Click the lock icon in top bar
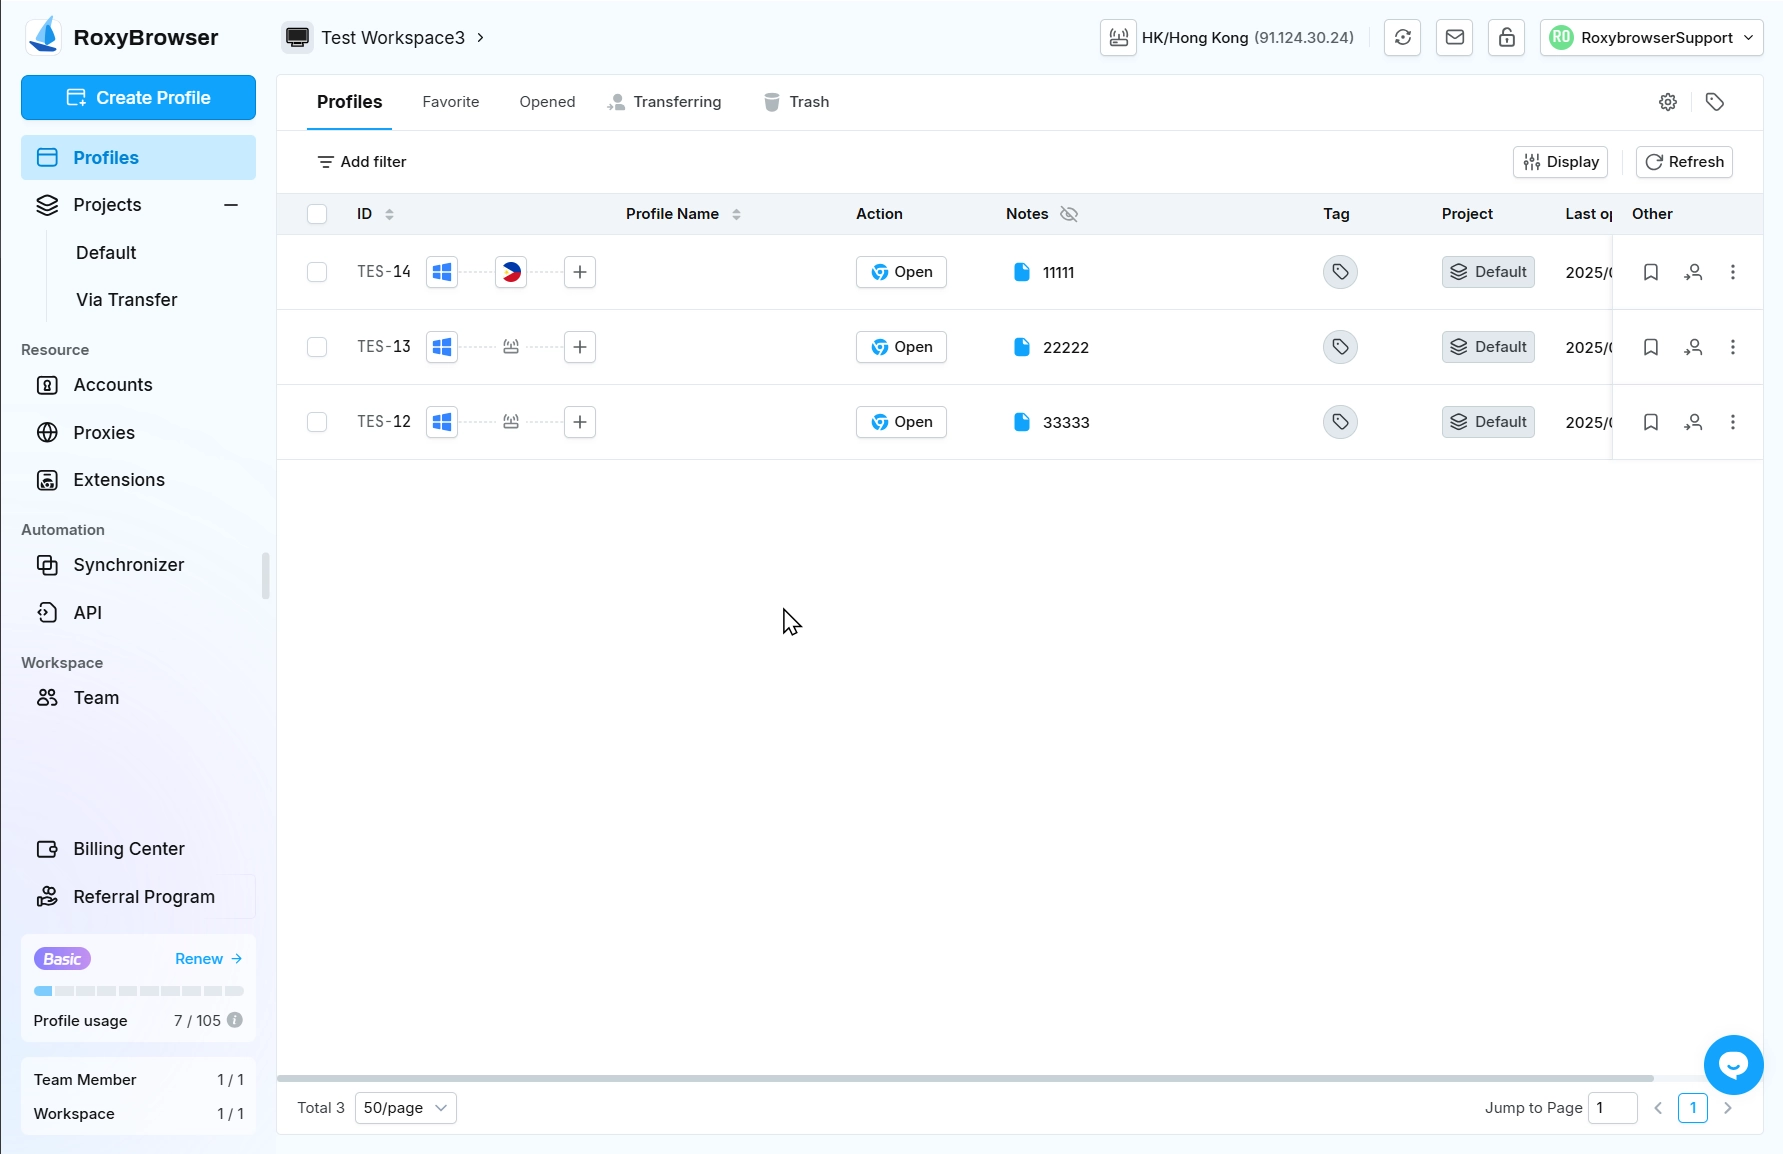 click(1506, 38)
